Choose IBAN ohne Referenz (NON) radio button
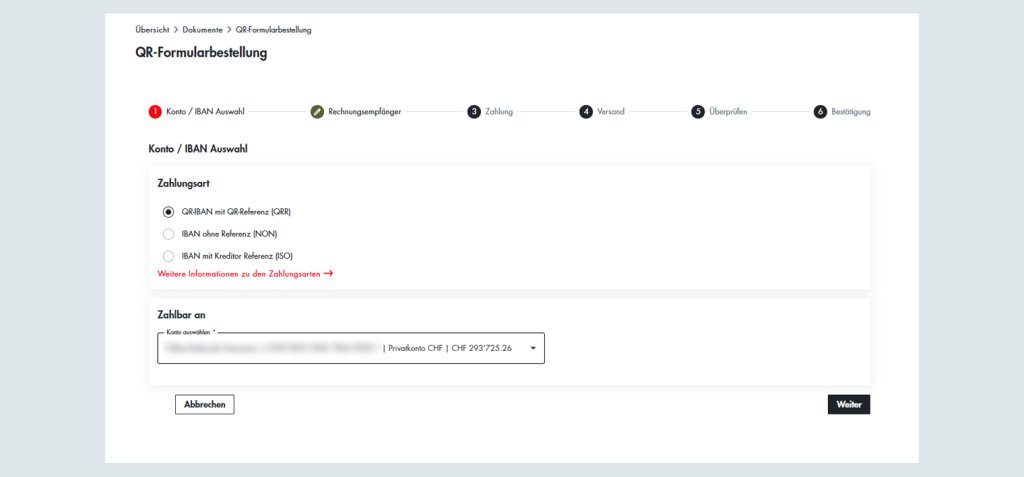 click(x=168, y=233)
